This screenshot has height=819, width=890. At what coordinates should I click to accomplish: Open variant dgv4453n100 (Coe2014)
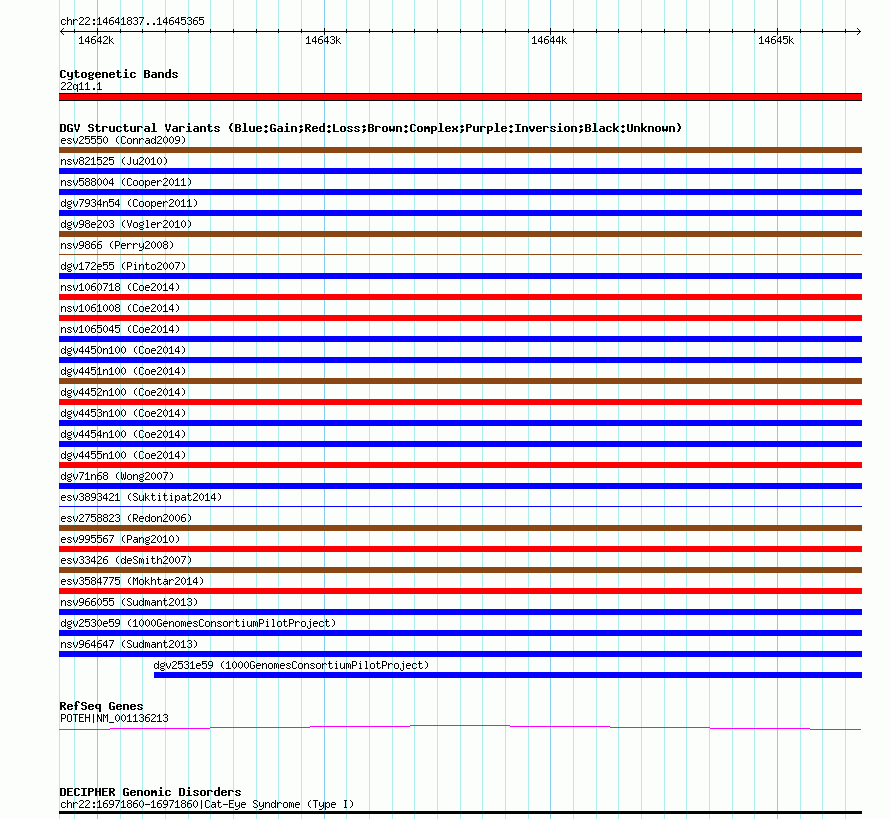tap(123, 413)
